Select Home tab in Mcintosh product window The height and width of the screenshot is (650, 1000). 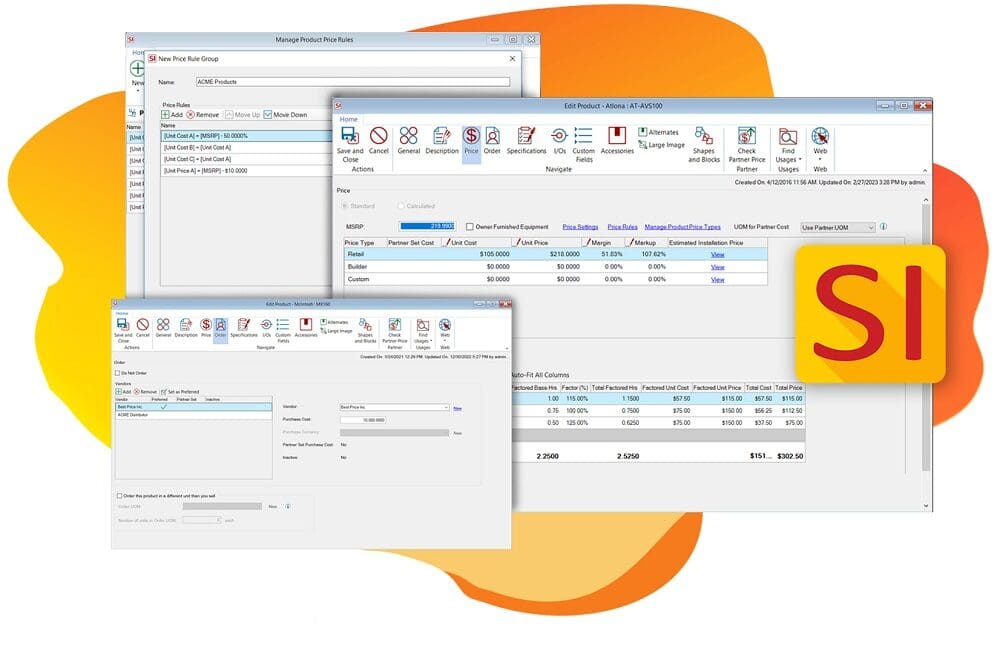(x=122, y=313)
